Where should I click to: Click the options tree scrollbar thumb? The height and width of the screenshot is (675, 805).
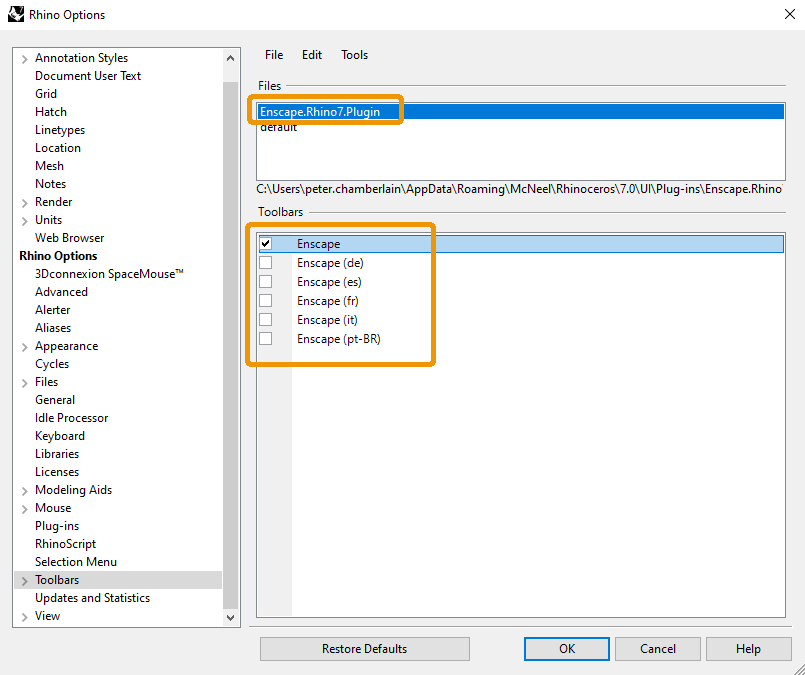[x=231, y=345]
